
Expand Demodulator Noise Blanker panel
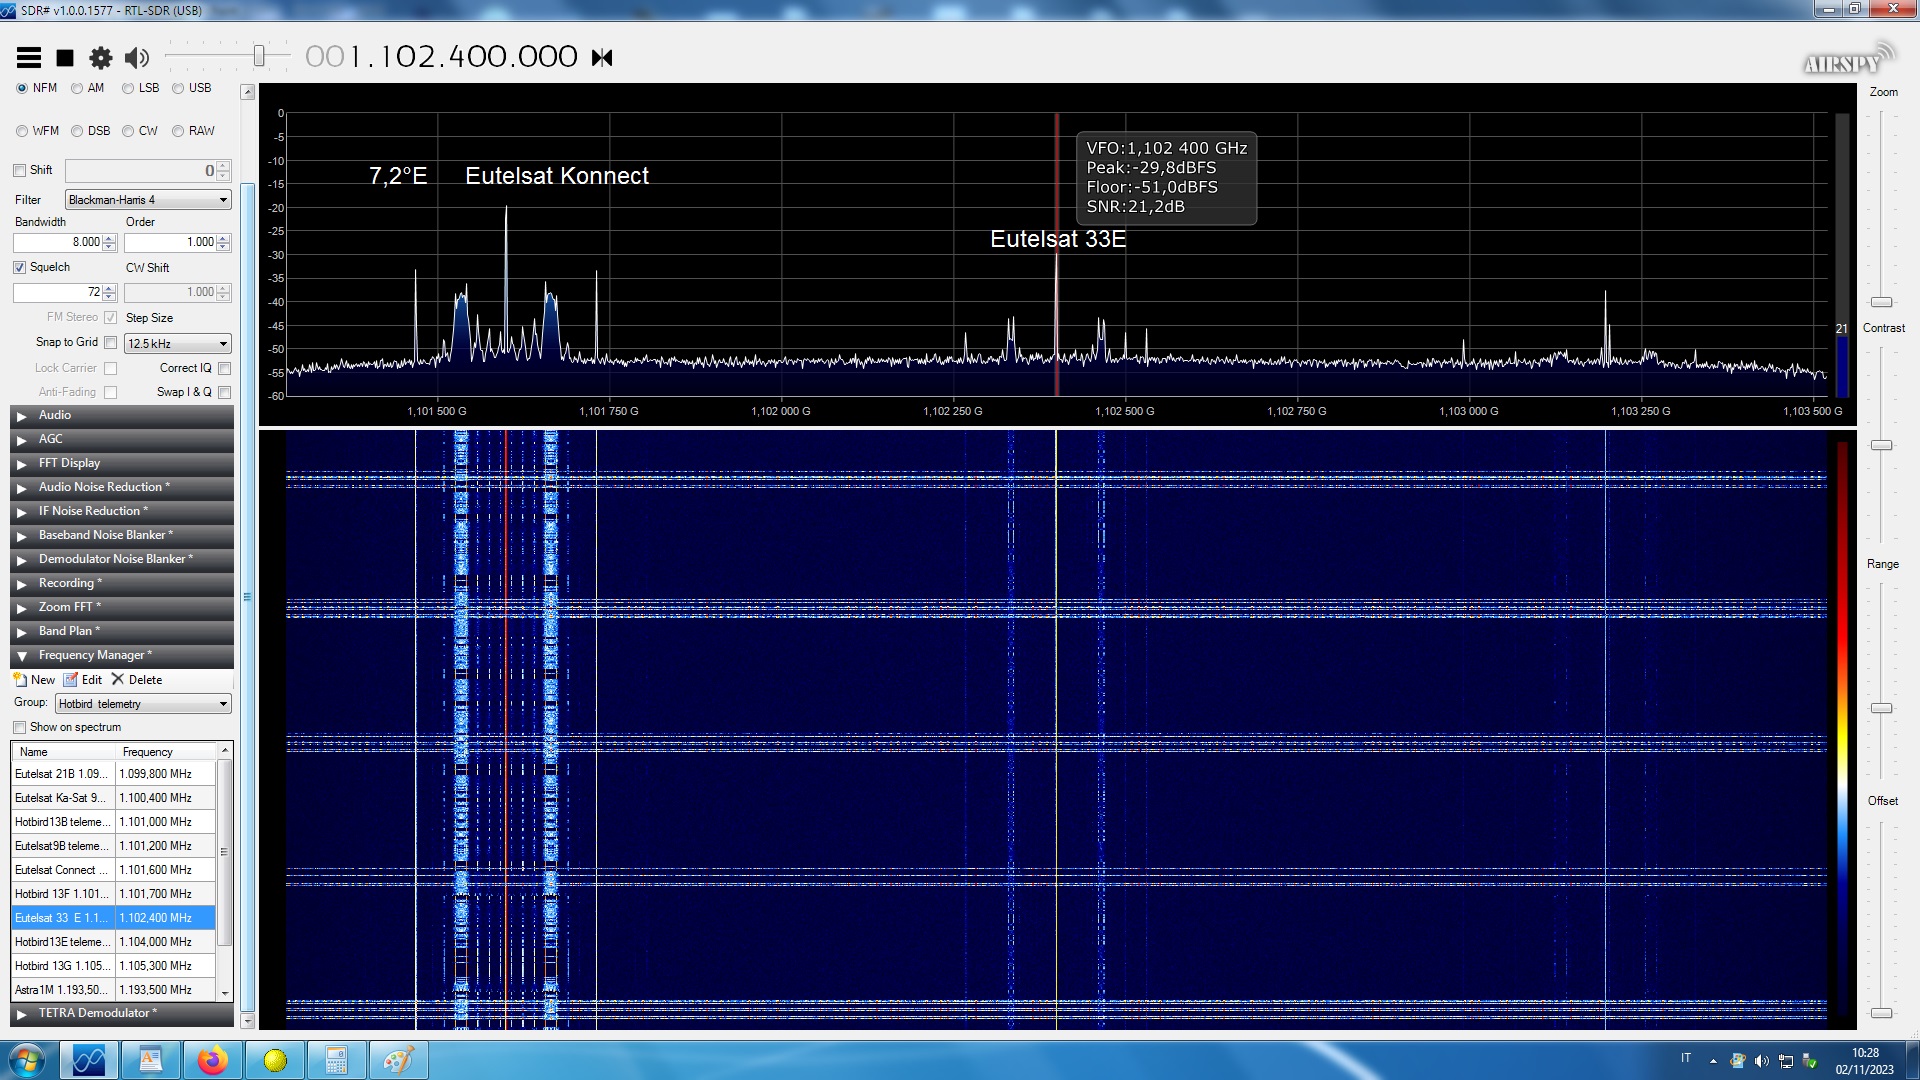(x=122, y=559)
